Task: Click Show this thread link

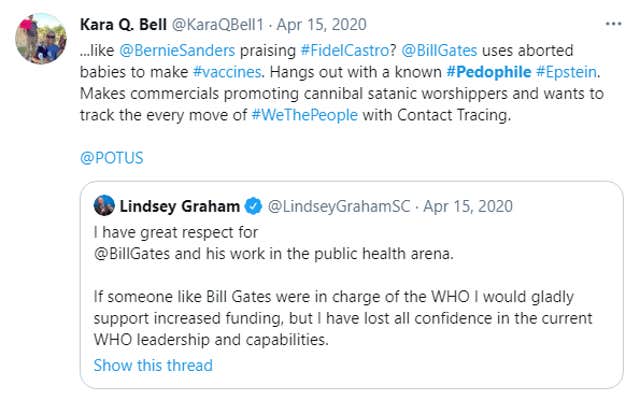Action: tap(153, 365)
